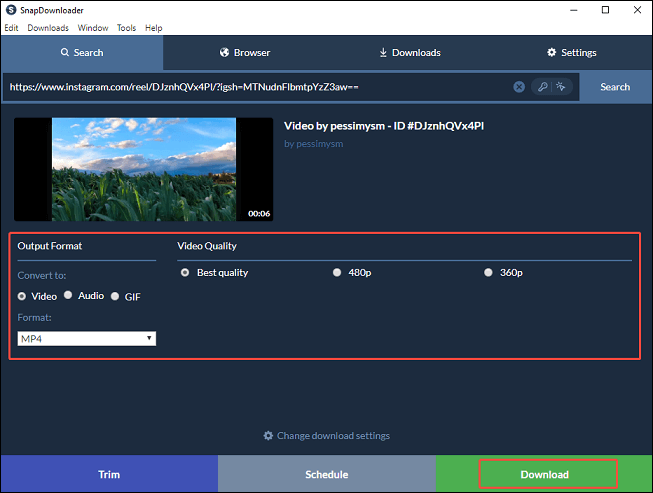Clear the URL with the X icon
Image resolution: width=653 pixels, height=493 pixels.
[519, 87]
